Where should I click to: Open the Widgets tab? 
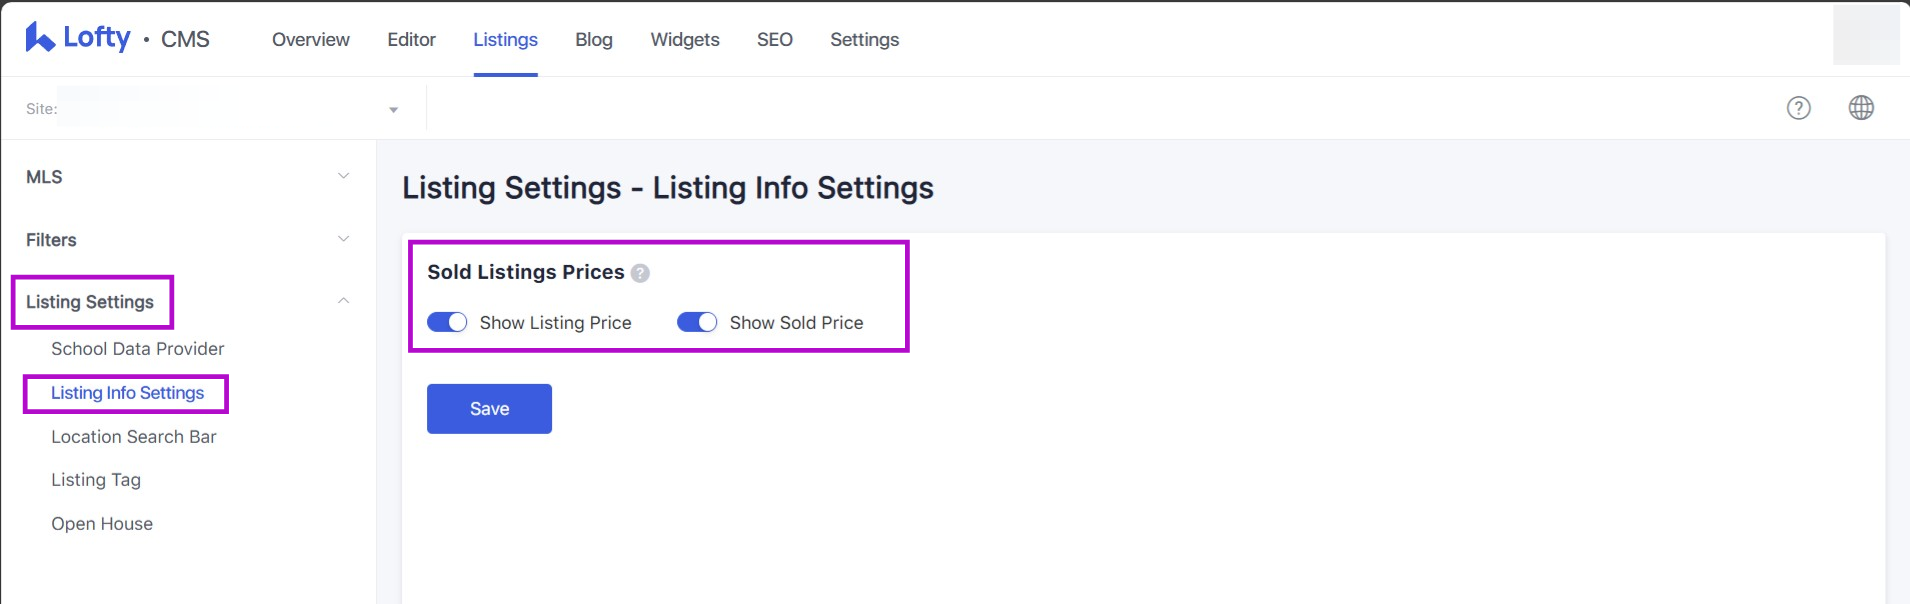pos(684,39)
